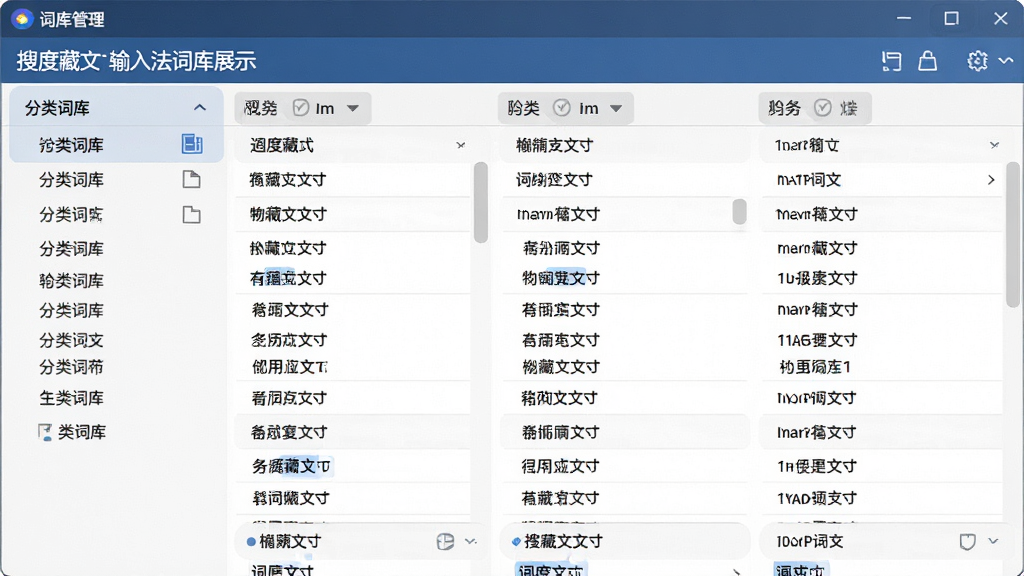Click the blue dot before 榴蕨文寸
The width and height of the screenshot is (1024, 576).
click(x=251, y=541)
